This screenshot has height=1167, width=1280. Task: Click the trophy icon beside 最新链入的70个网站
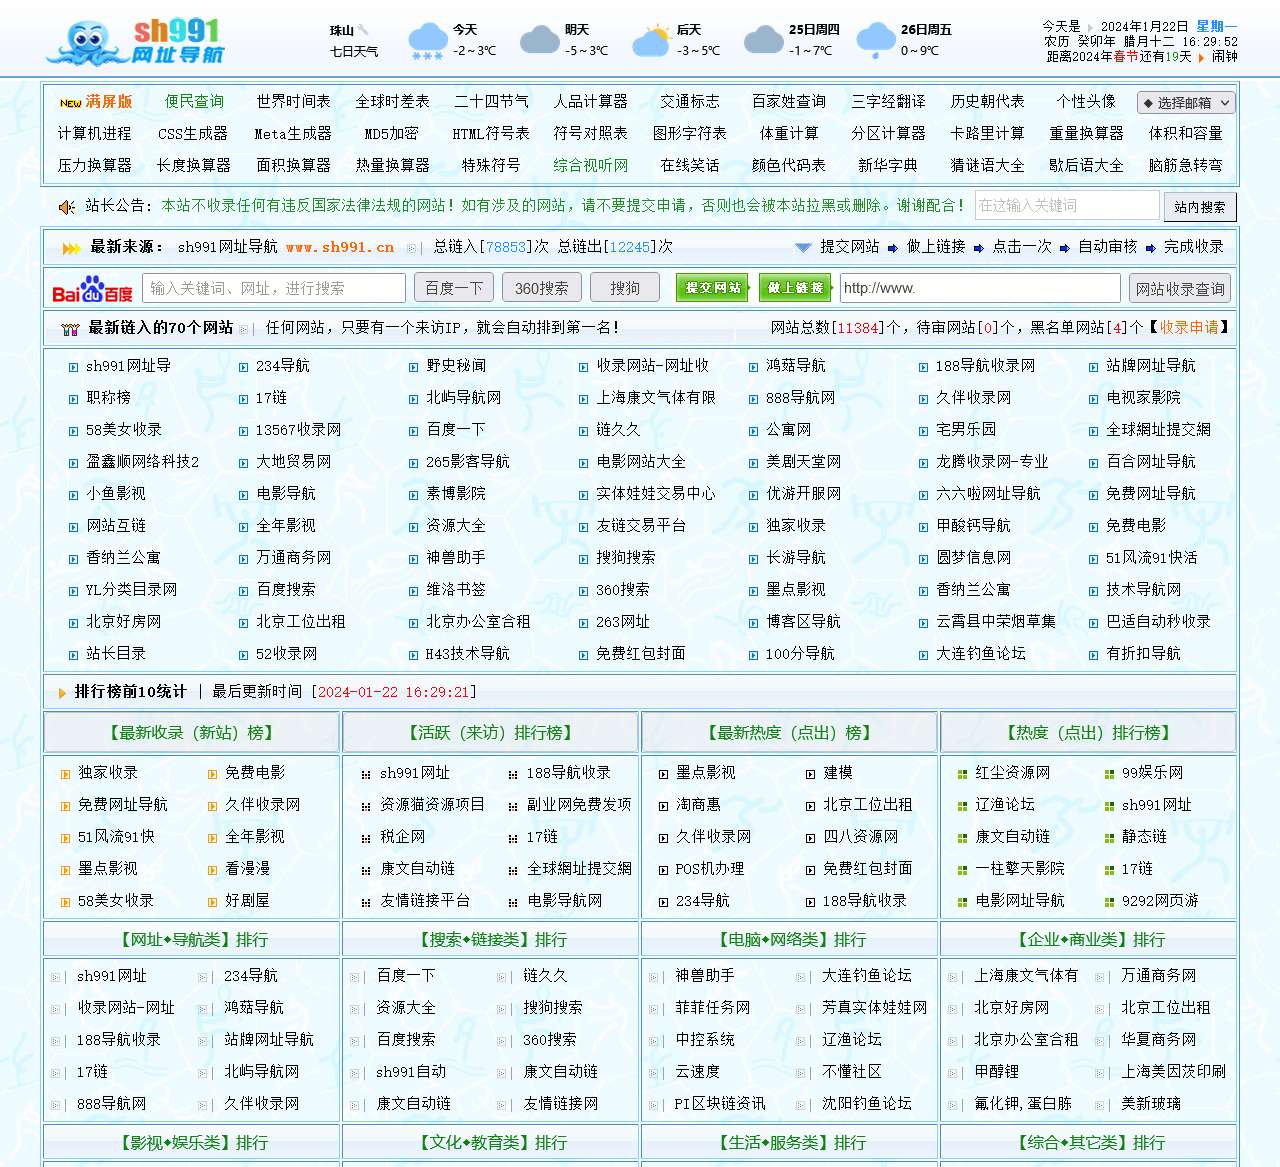coord(70,329)
